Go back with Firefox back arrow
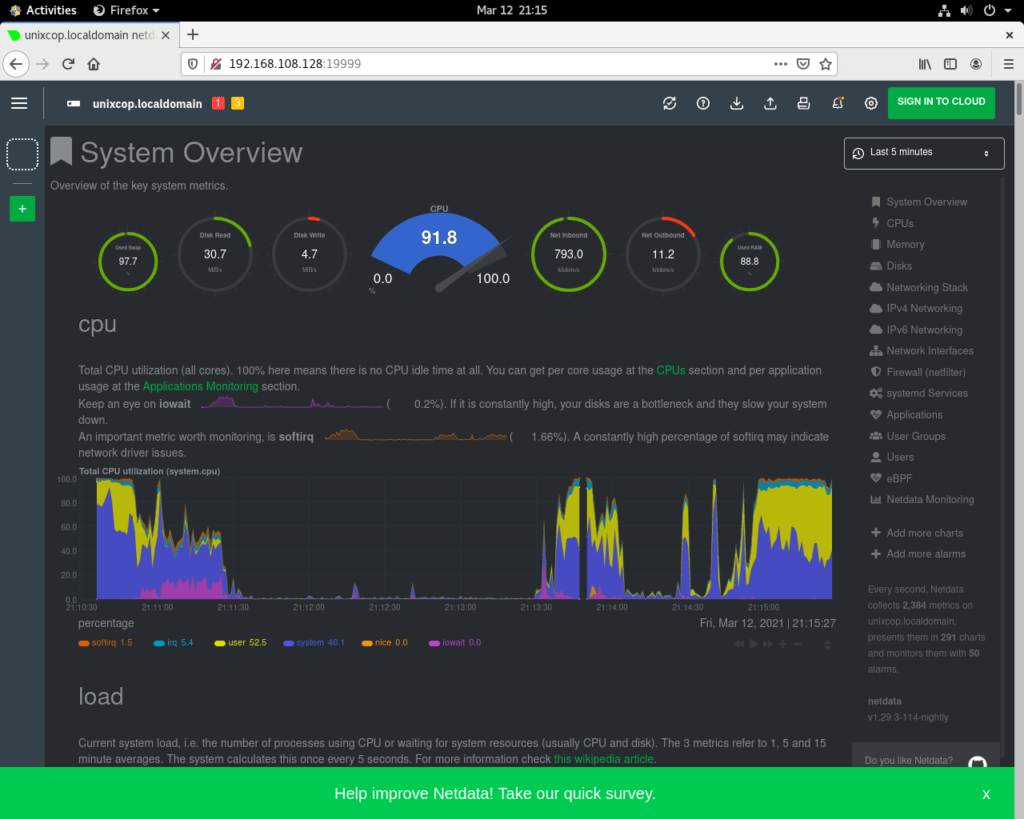 tap(16, 64)
